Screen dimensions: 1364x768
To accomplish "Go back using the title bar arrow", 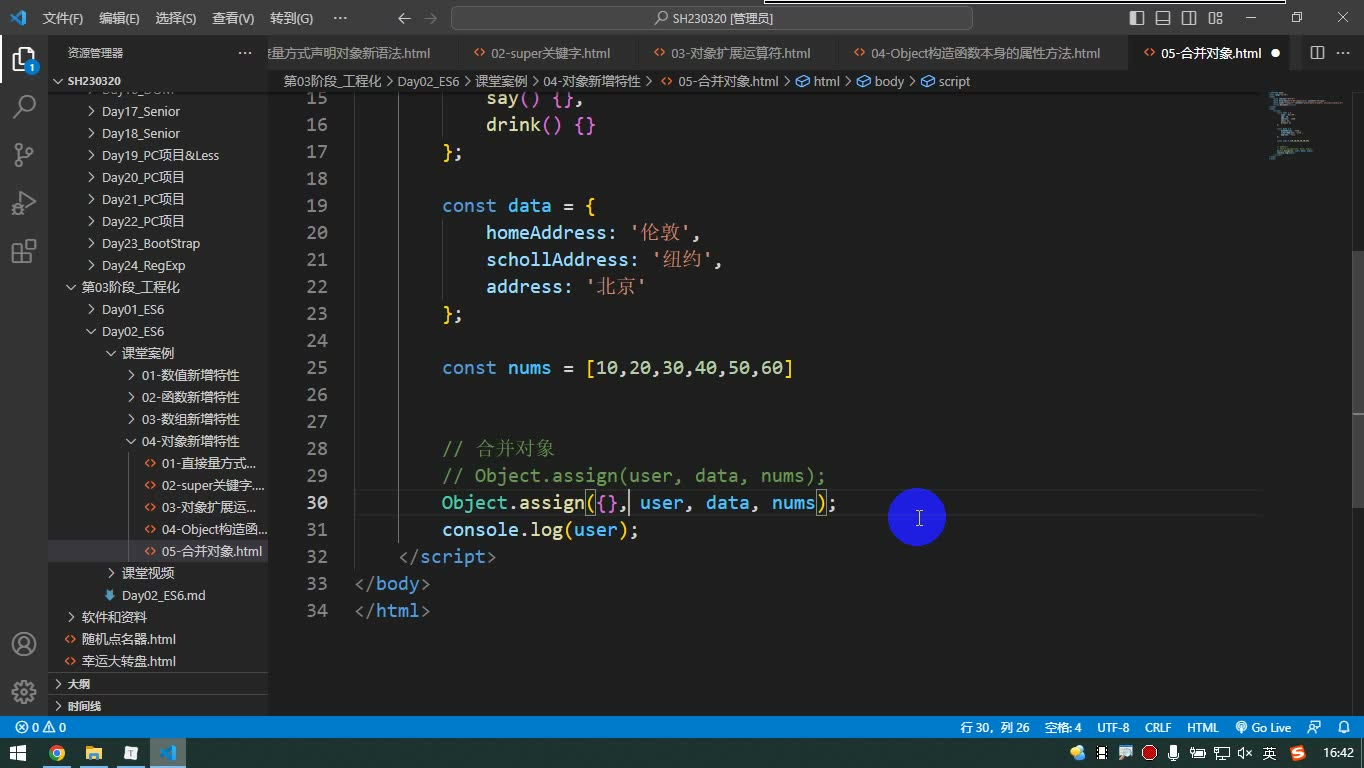I will click(x=404, y=18).
